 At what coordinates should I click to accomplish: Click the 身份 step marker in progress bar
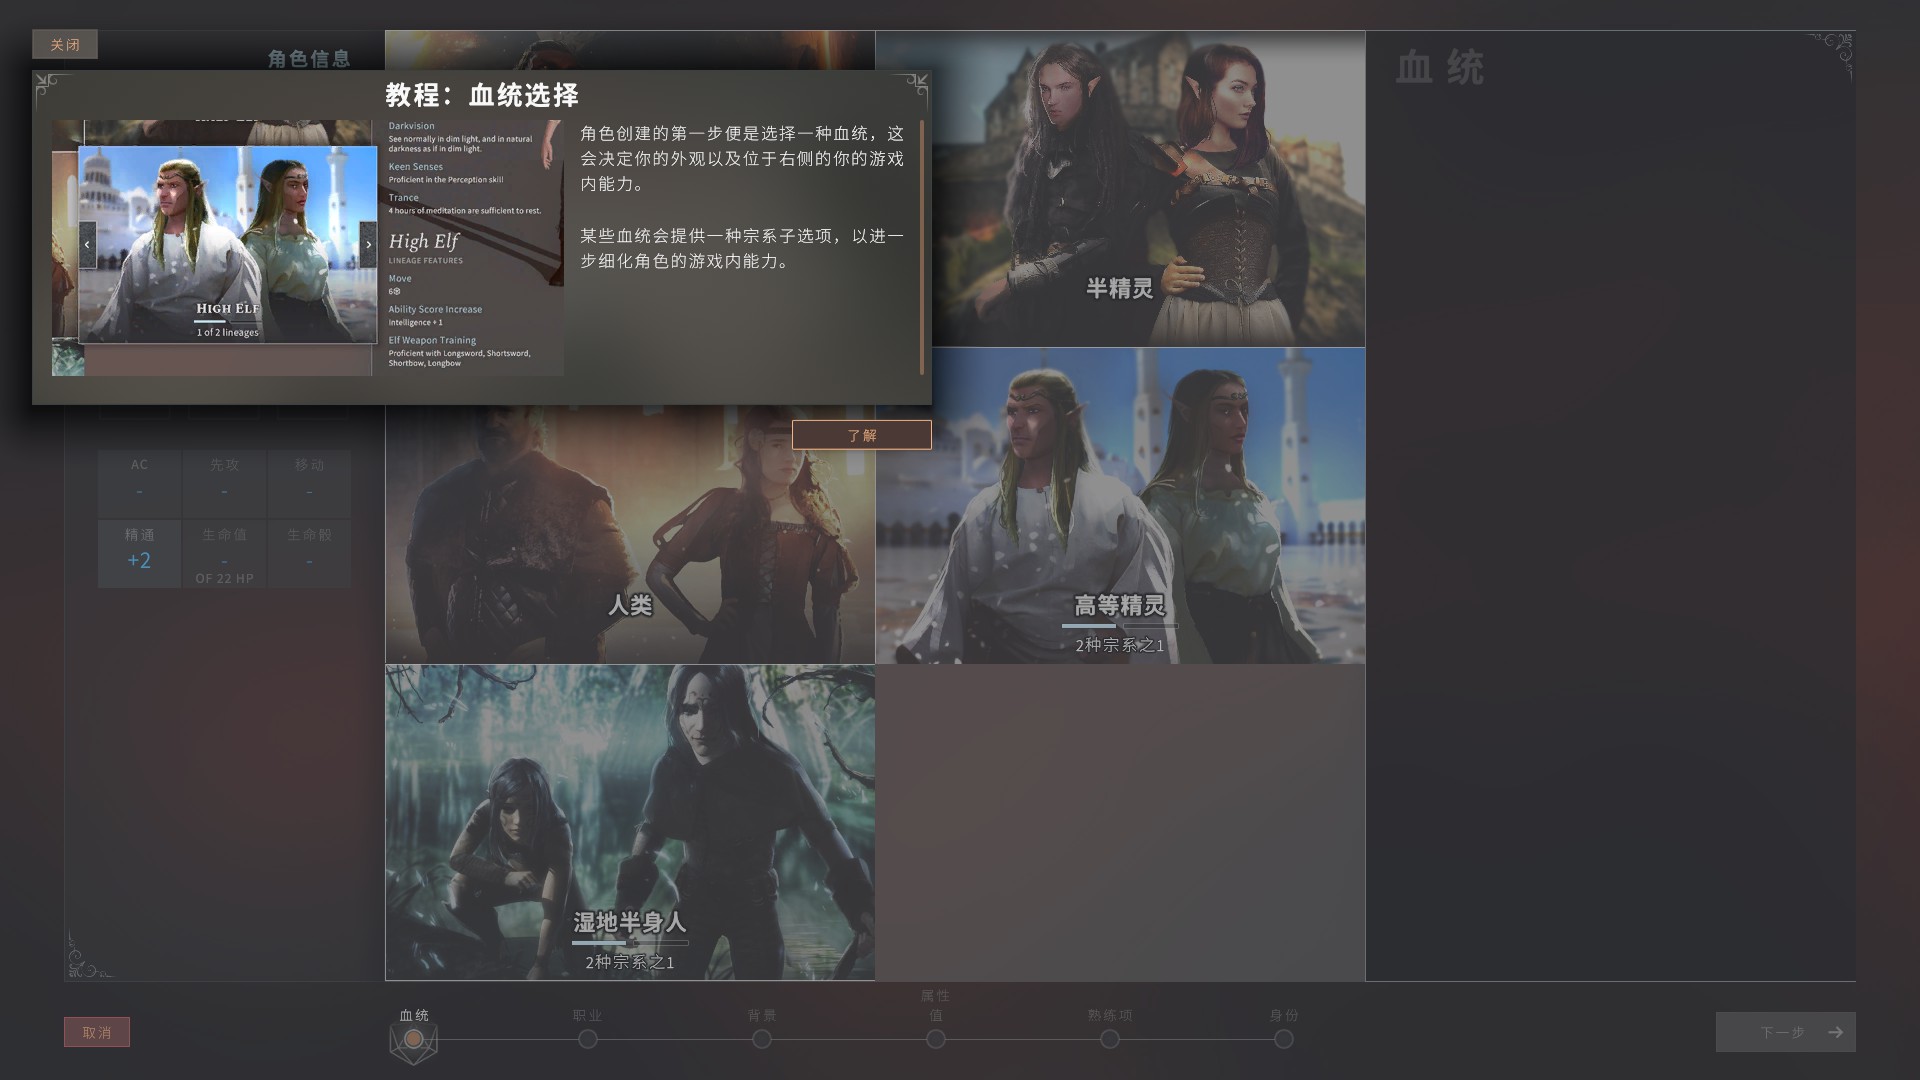(x=1284, y=1039)
